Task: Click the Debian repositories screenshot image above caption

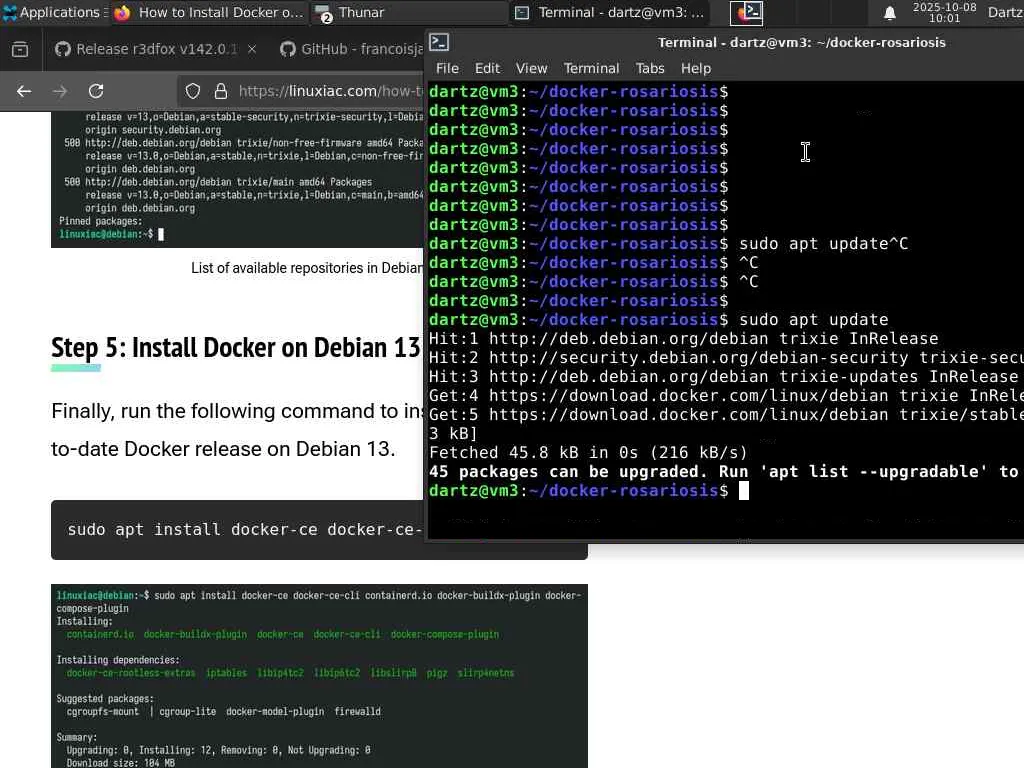Action: point(237,180)
